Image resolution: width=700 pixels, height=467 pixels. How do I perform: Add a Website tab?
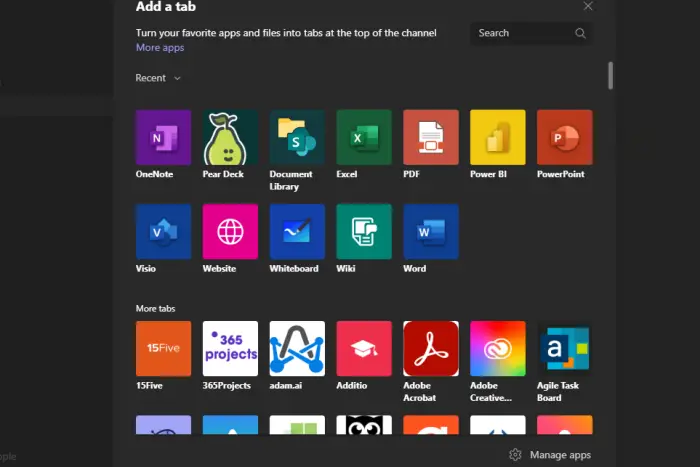(230, 232)
